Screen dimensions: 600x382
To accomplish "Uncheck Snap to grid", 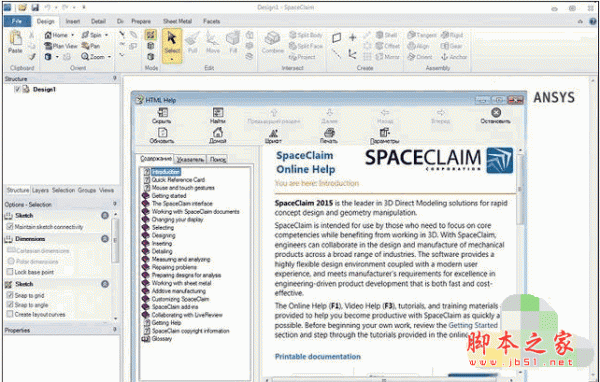I will click(x=10, y=295).
